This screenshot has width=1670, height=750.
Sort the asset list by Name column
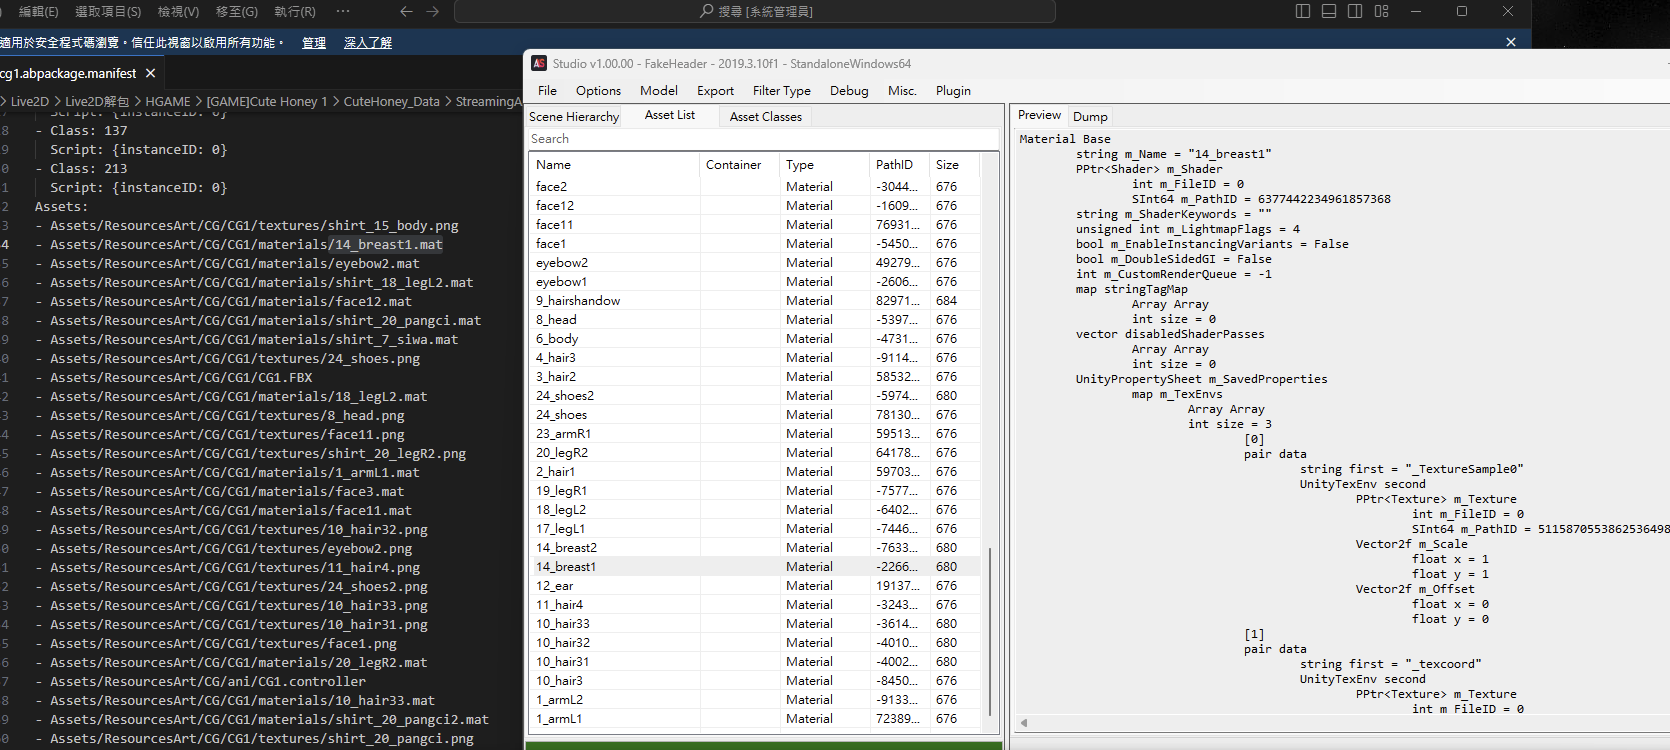click(614, 165)
